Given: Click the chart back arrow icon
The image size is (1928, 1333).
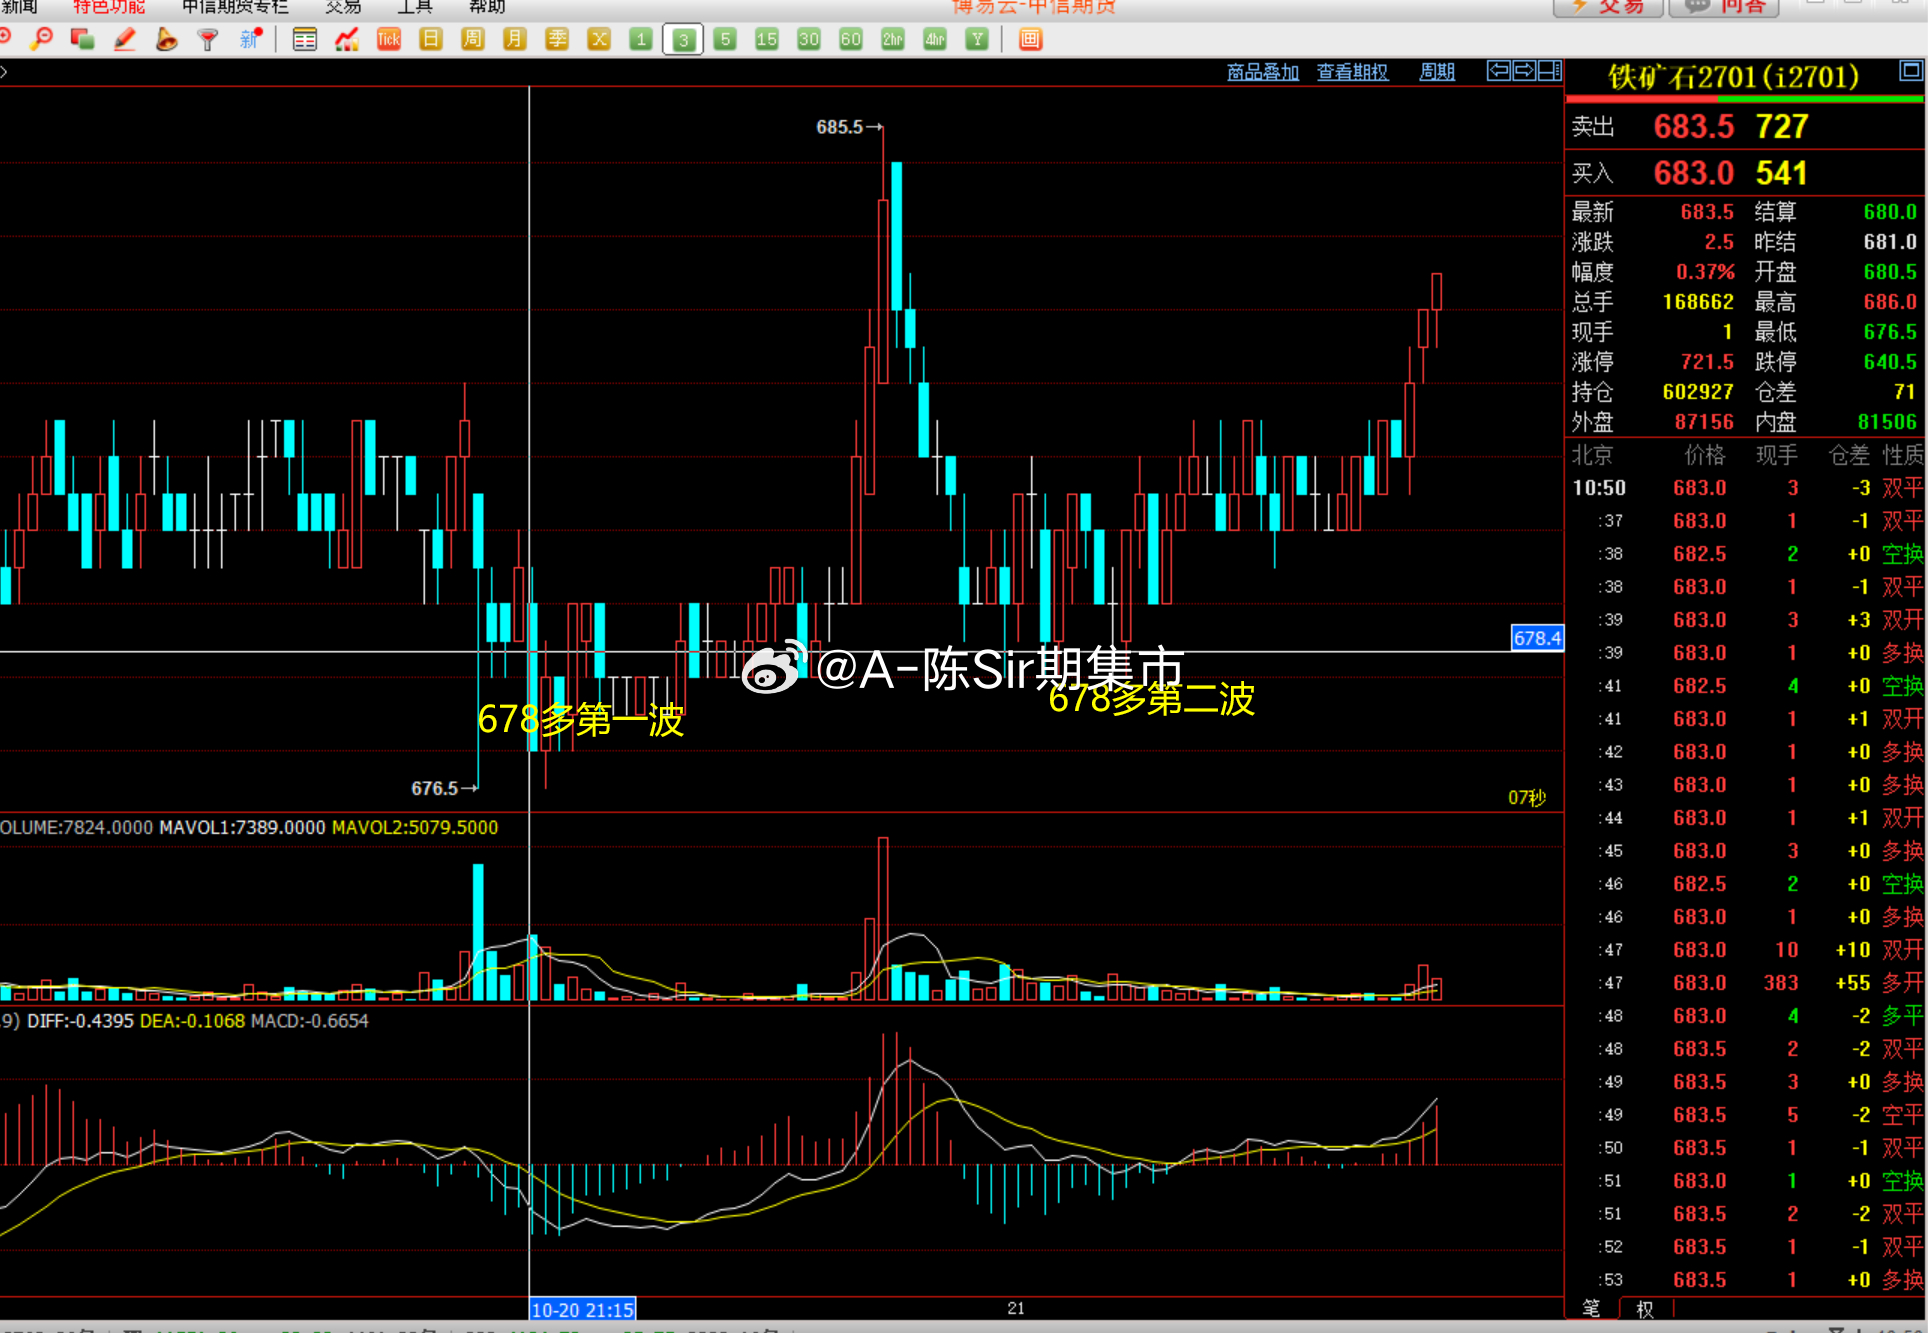Looking at the screenshot, I should (1499, 70).
